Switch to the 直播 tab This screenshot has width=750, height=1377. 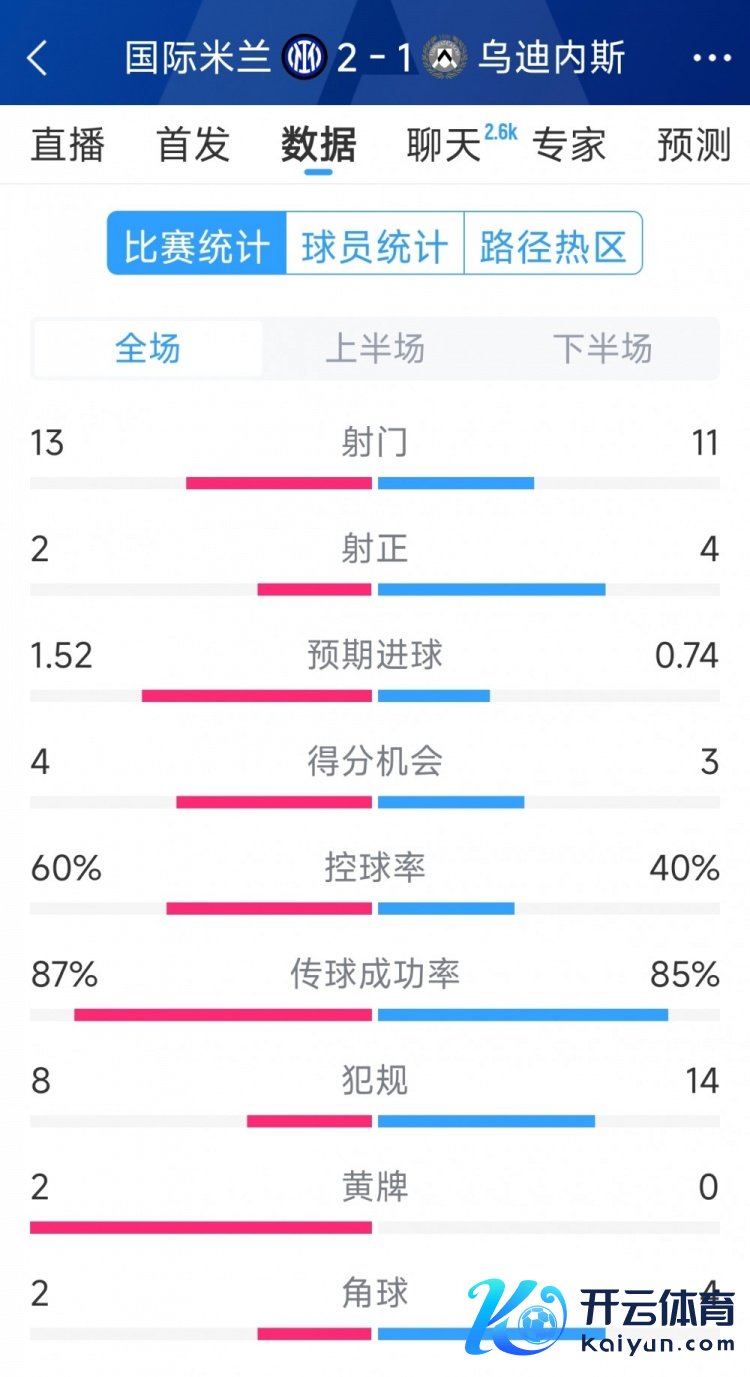(67, 145)
